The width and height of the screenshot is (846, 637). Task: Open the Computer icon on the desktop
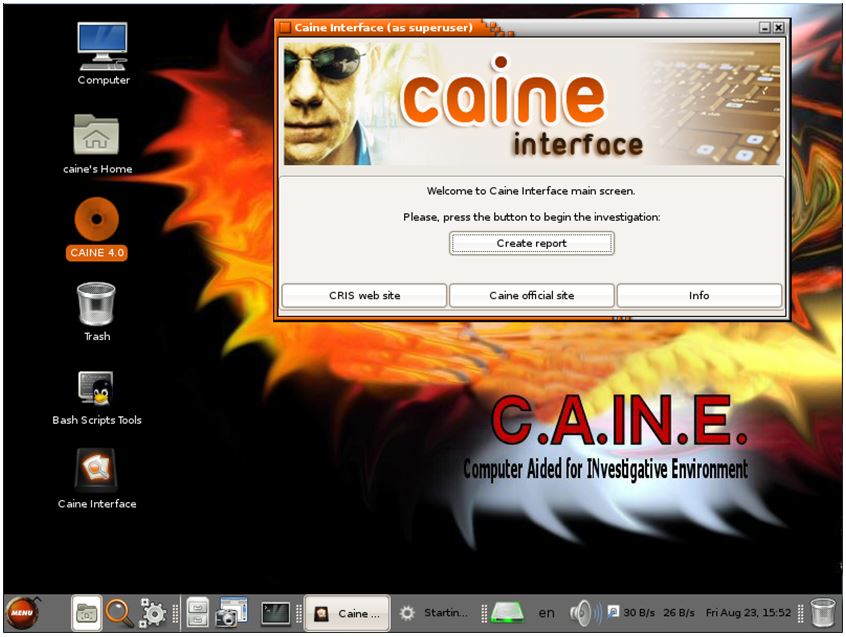101,48
